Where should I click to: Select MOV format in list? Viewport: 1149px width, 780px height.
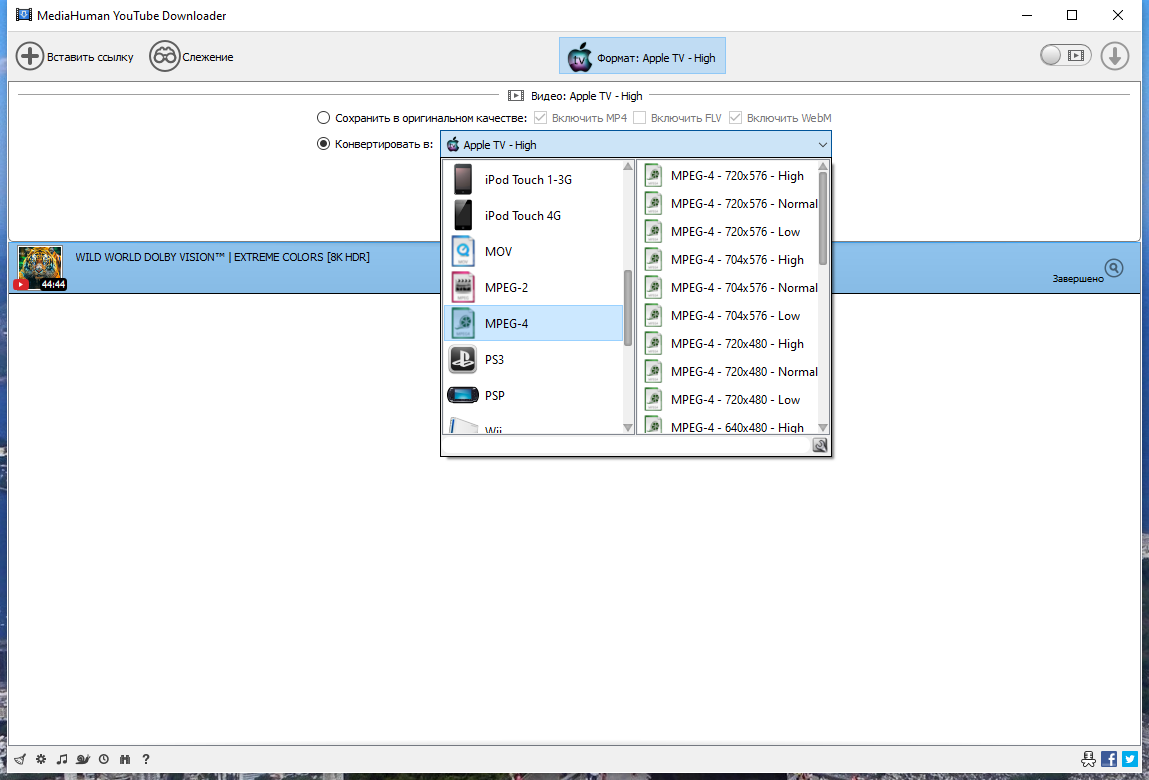pyautogui.click(x=533, y=251)
